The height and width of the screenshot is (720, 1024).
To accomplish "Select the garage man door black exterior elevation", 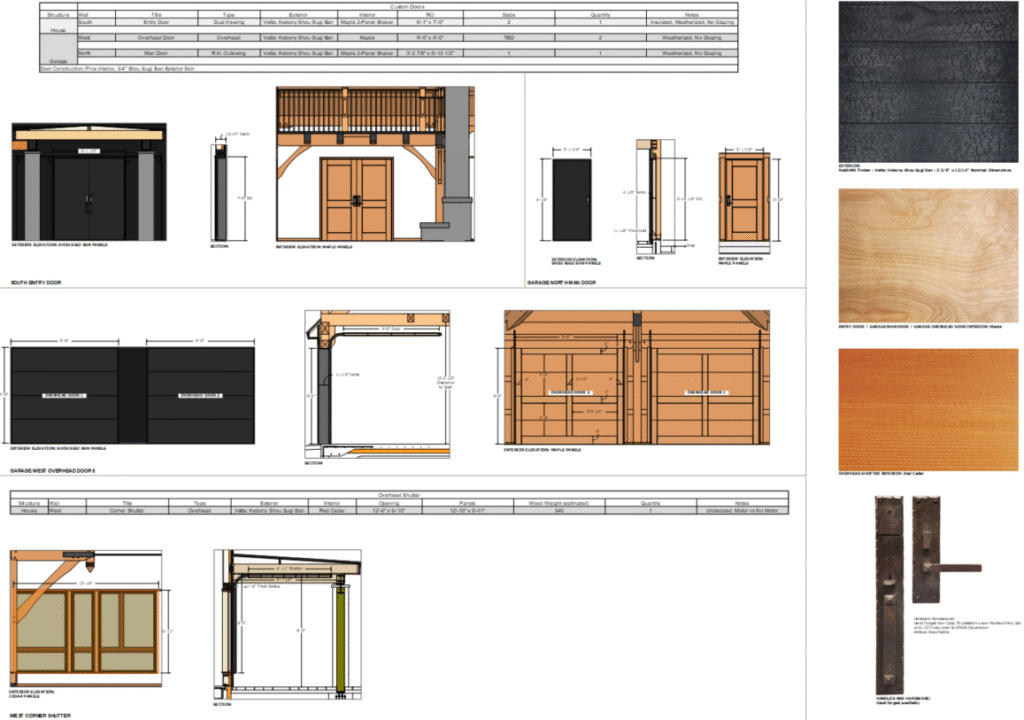I will [x=572, y=198].
